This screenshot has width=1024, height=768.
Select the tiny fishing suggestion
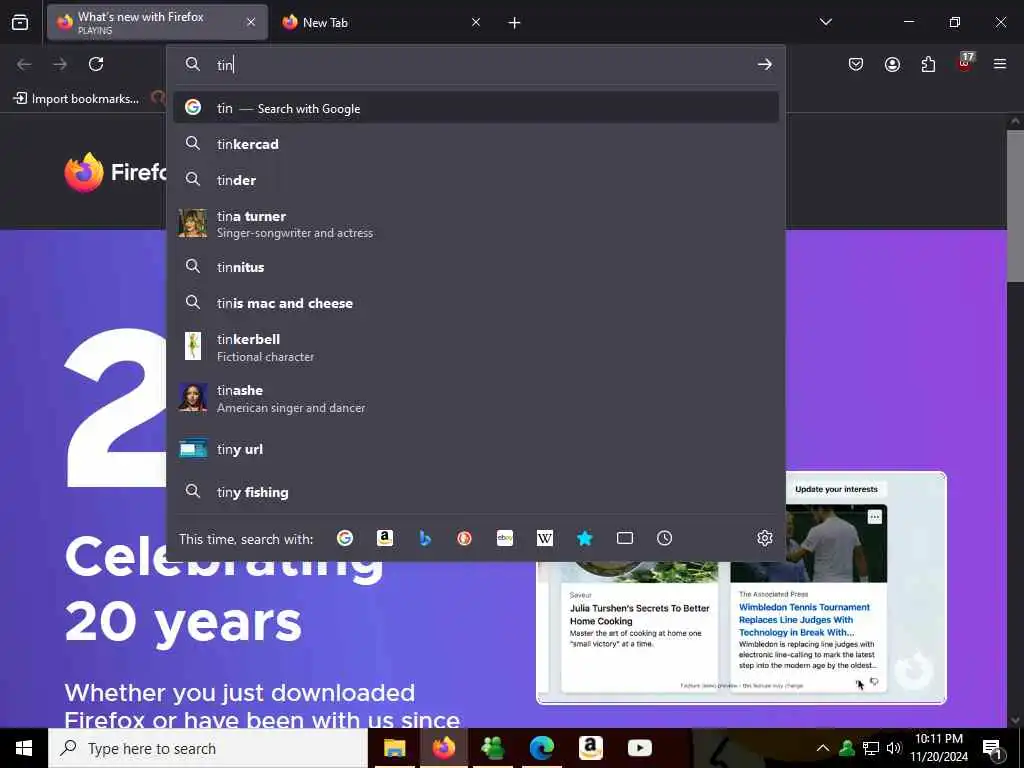coord(476,492)
